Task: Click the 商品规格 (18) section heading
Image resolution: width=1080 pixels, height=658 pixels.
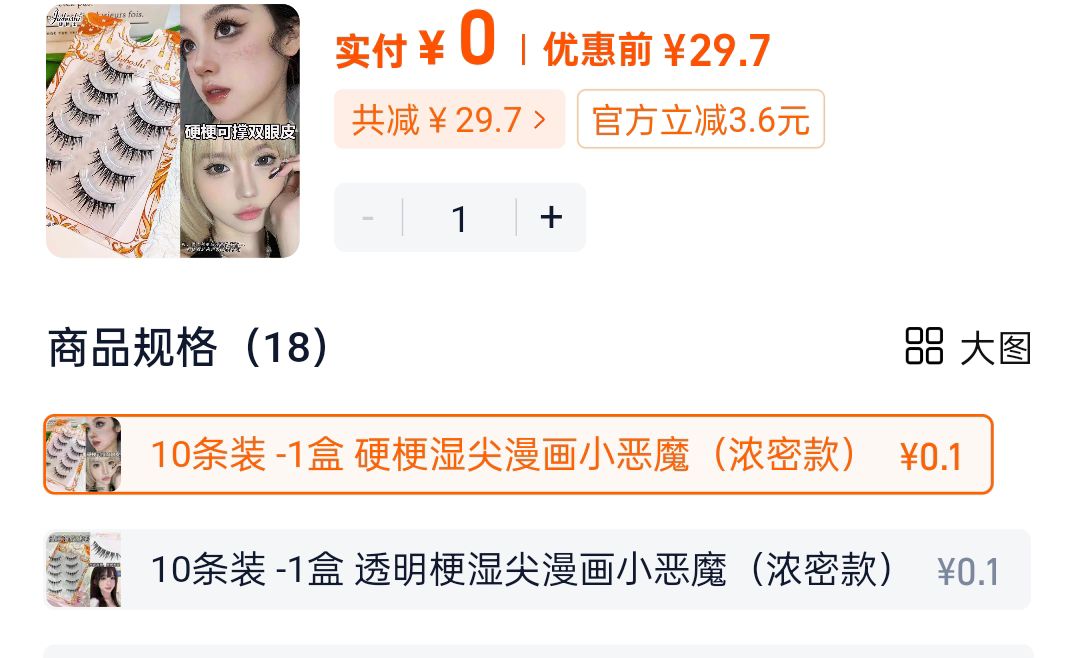Action: tap(188, 347)
